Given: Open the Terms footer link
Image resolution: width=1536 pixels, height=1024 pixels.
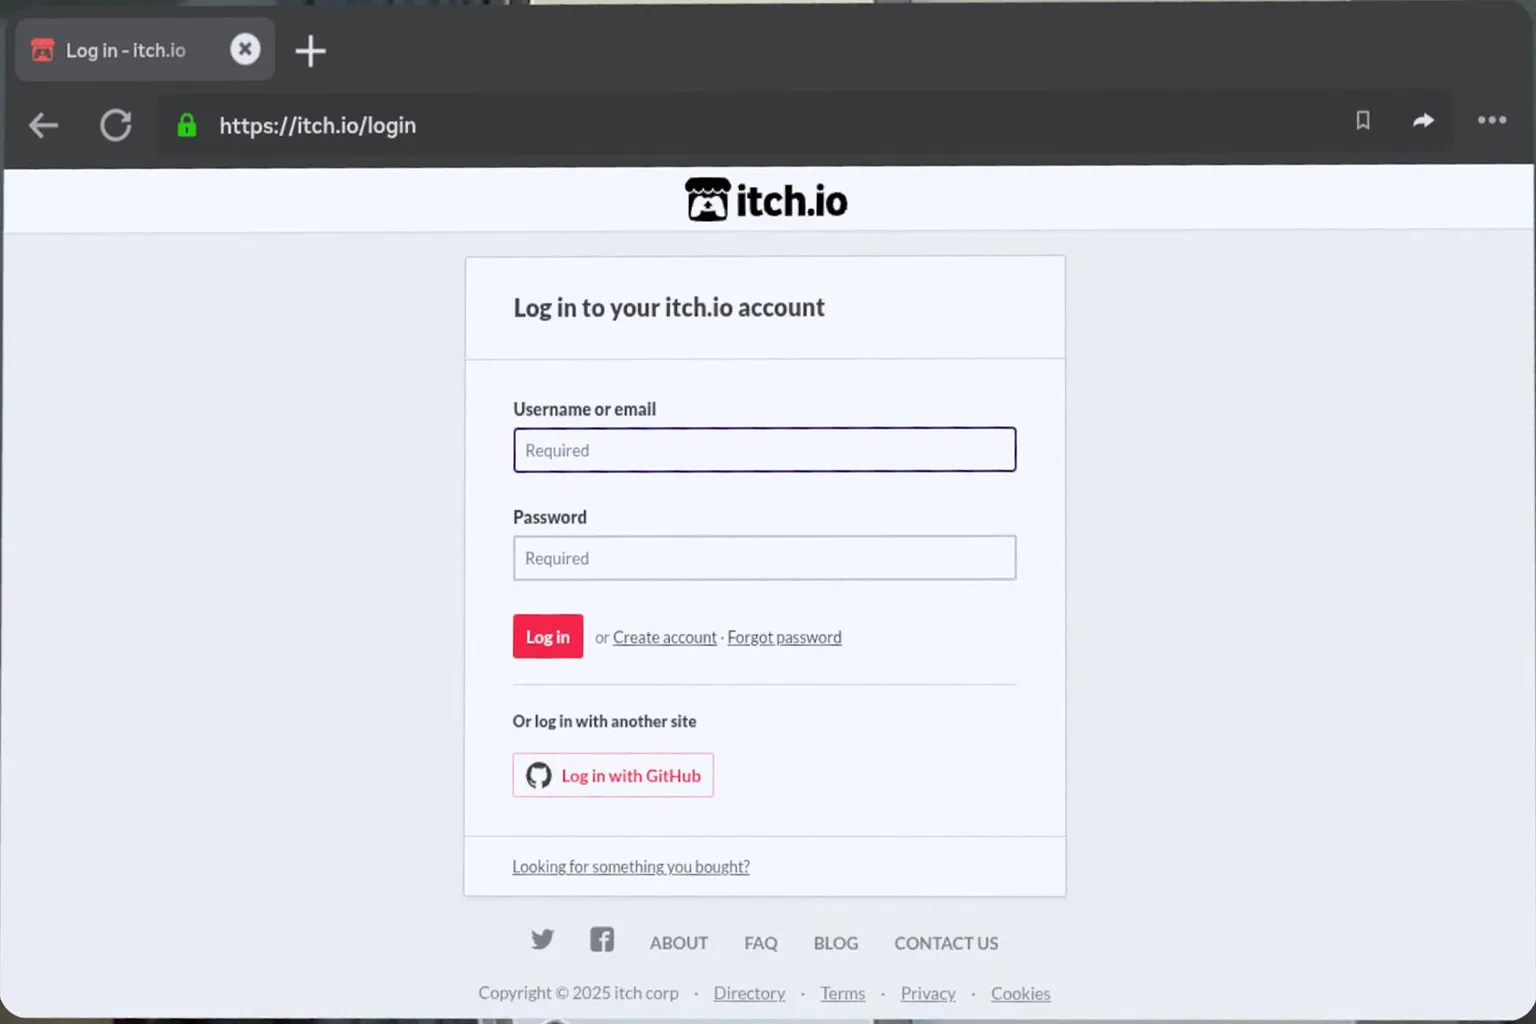Looking at the screenshot, I should [843, 993].
